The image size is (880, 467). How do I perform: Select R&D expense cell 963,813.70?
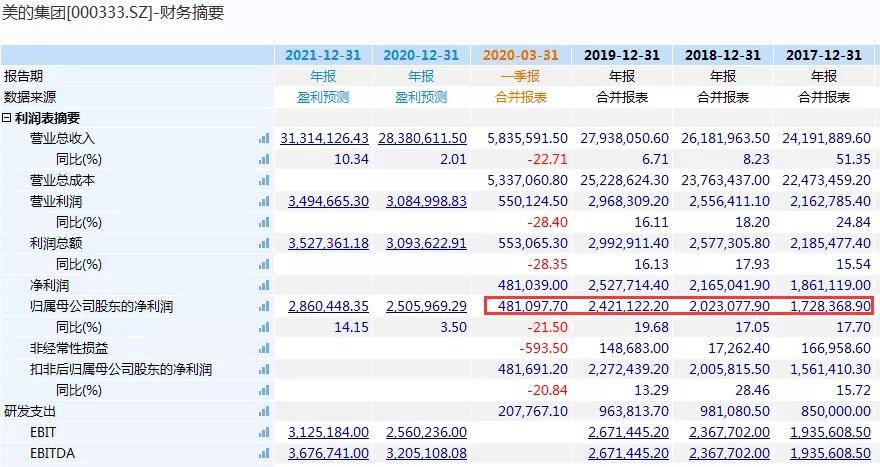click(634, 411)
